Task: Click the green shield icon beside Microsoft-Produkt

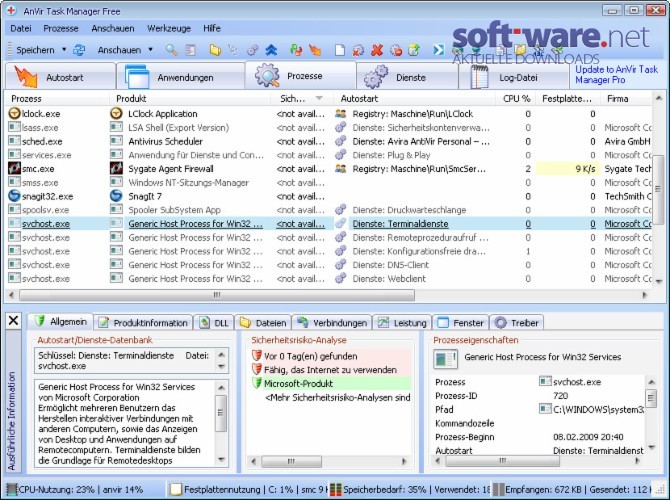Action: tap(257, 383)
